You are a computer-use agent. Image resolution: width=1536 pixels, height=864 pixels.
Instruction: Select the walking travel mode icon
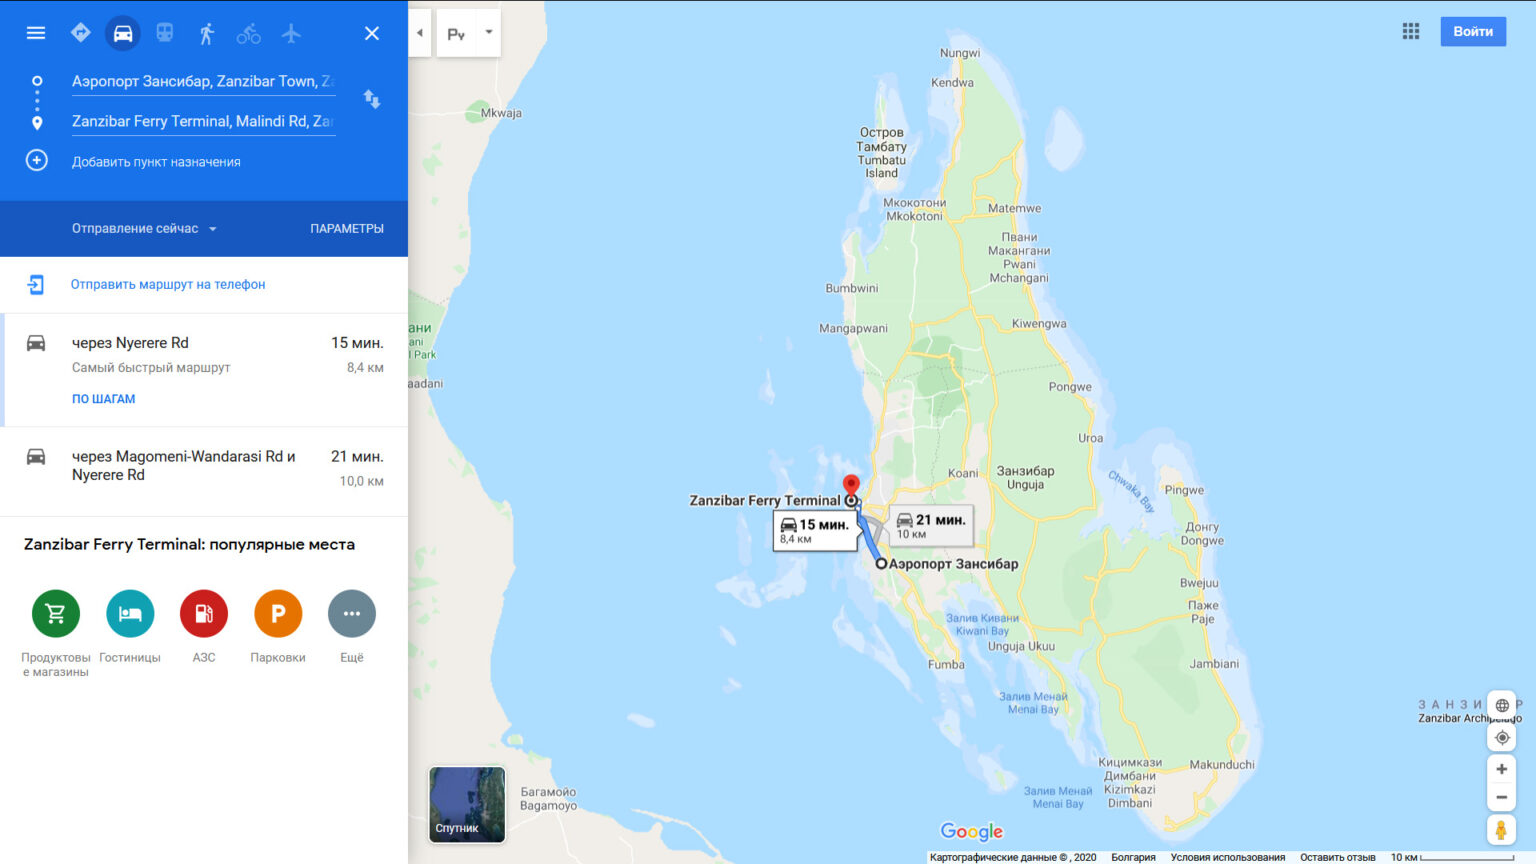[x=207, y=33]
